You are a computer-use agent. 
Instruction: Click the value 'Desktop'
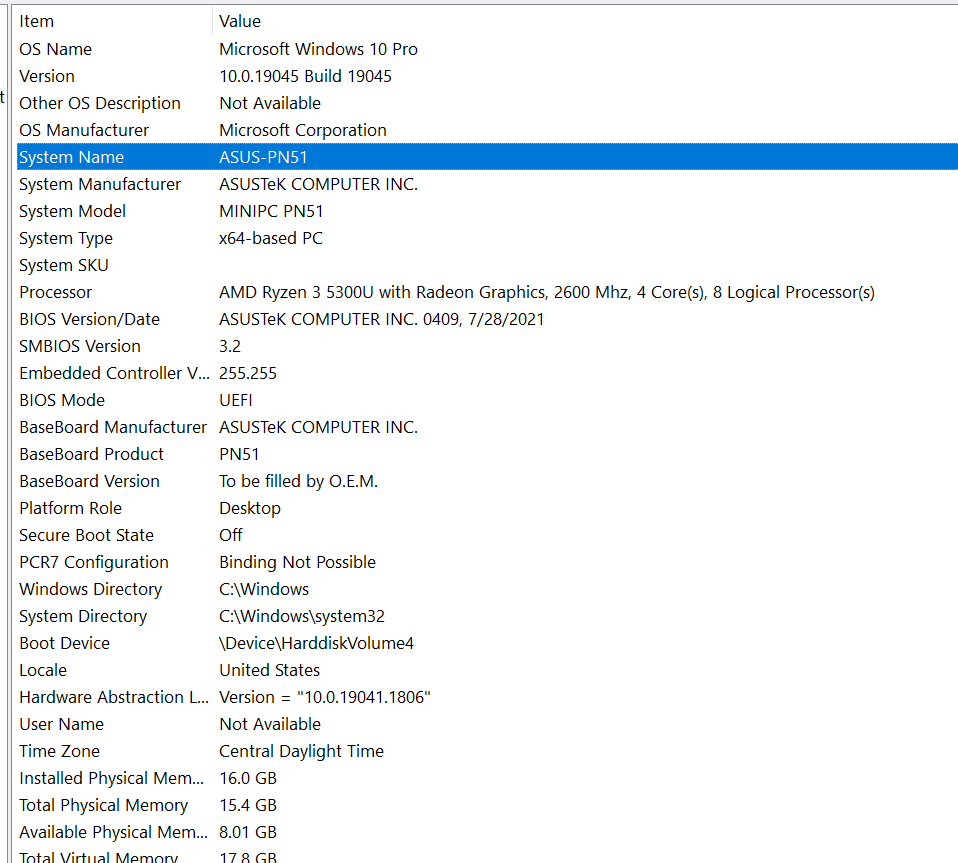[250, 508]
